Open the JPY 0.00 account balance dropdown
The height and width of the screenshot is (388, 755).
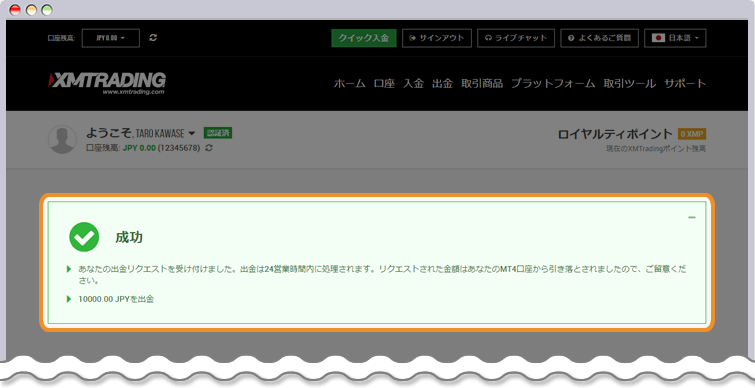[111, 38]
